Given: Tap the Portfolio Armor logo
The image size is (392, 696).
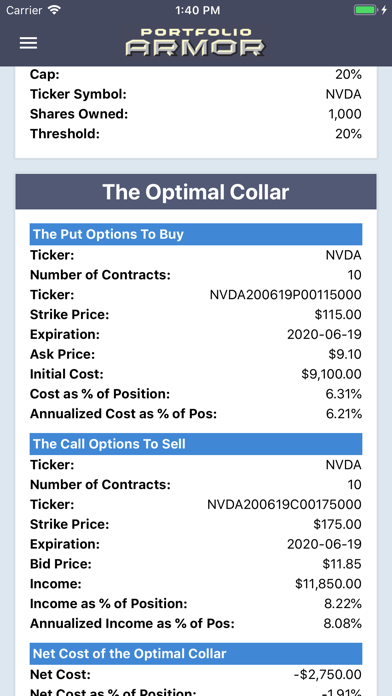Looking at the screenshot, I should click(x=195, y=43).
